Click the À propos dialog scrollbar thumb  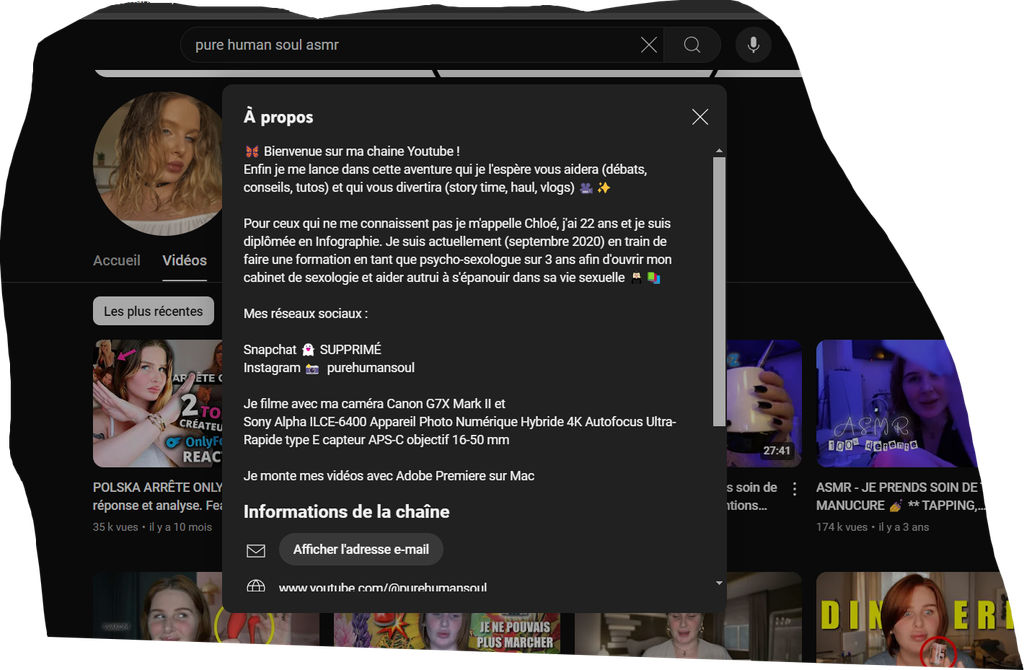[x=718, y=290]
